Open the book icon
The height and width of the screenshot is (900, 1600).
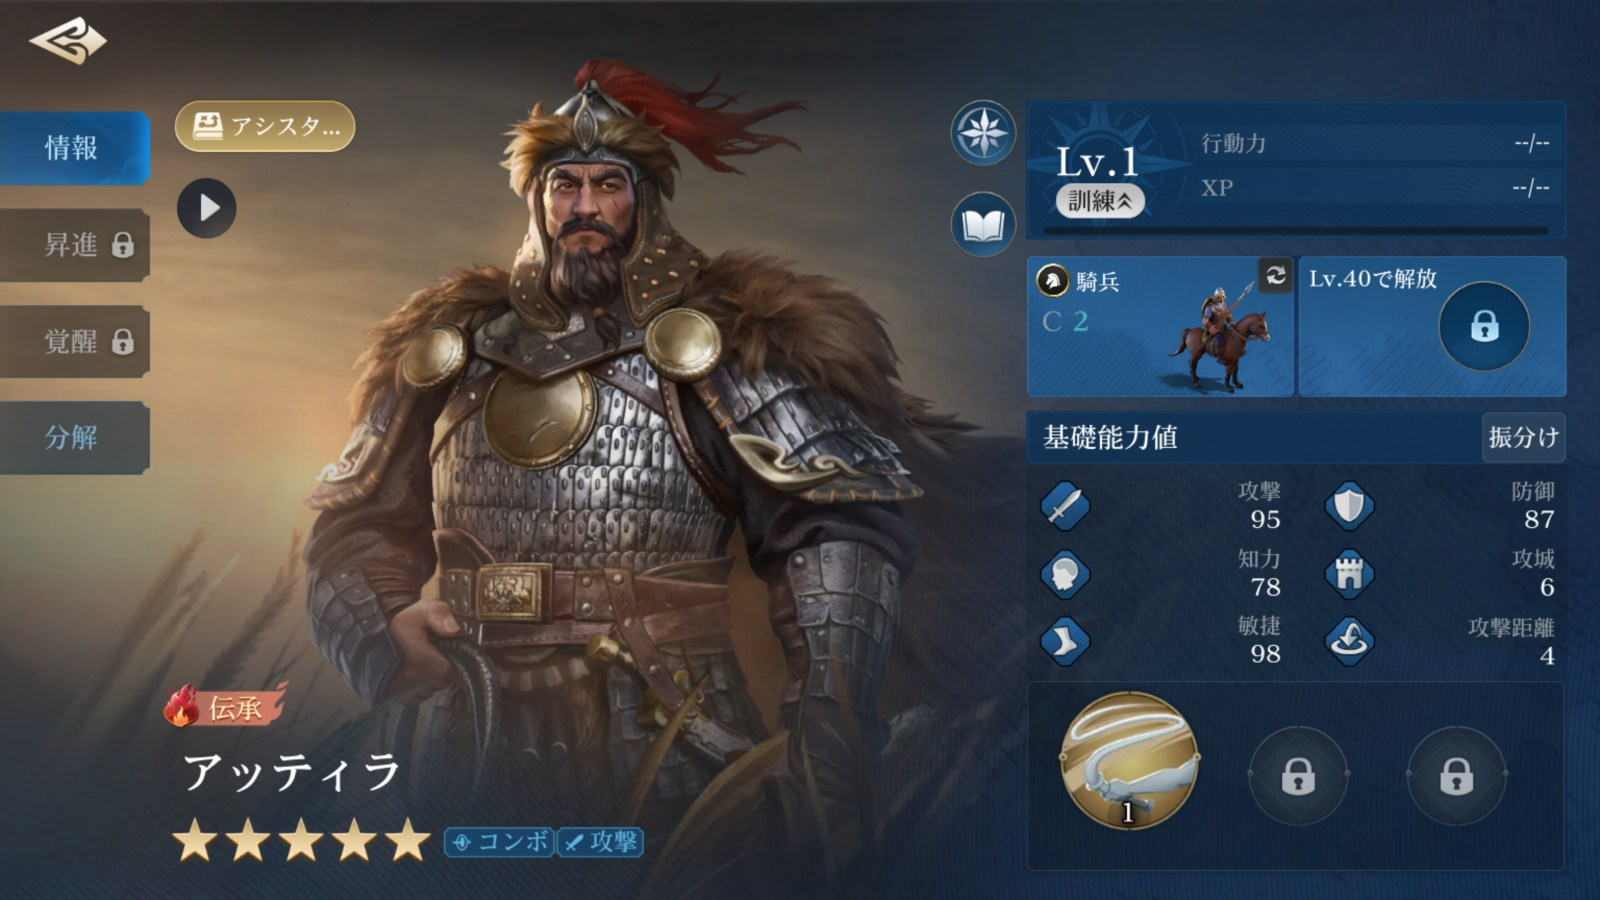point(983,224)
